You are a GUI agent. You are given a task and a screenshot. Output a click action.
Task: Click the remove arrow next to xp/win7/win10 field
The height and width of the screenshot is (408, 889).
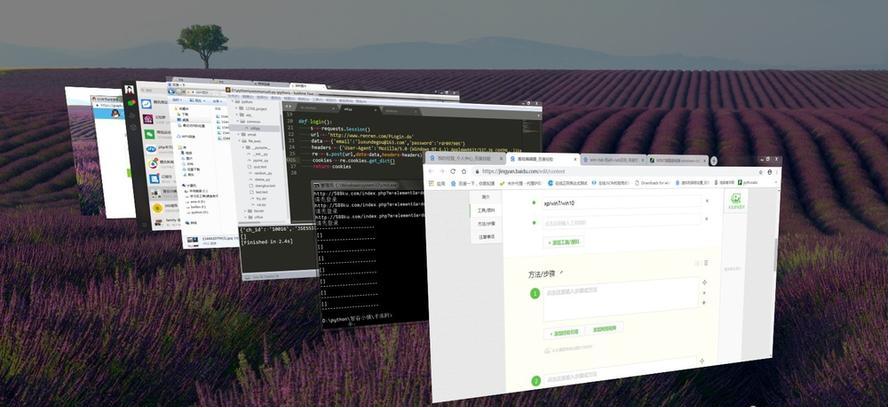(706, 202)
